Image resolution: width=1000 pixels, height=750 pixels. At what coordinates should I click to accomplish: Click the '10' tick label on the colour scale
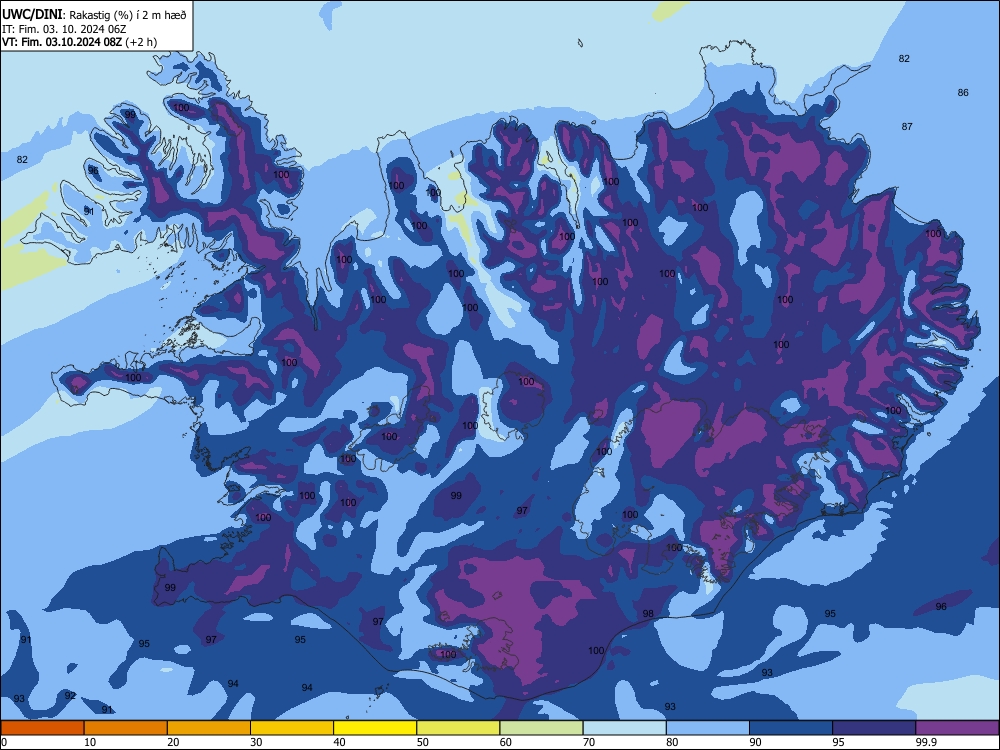click(x=90, y=742)
